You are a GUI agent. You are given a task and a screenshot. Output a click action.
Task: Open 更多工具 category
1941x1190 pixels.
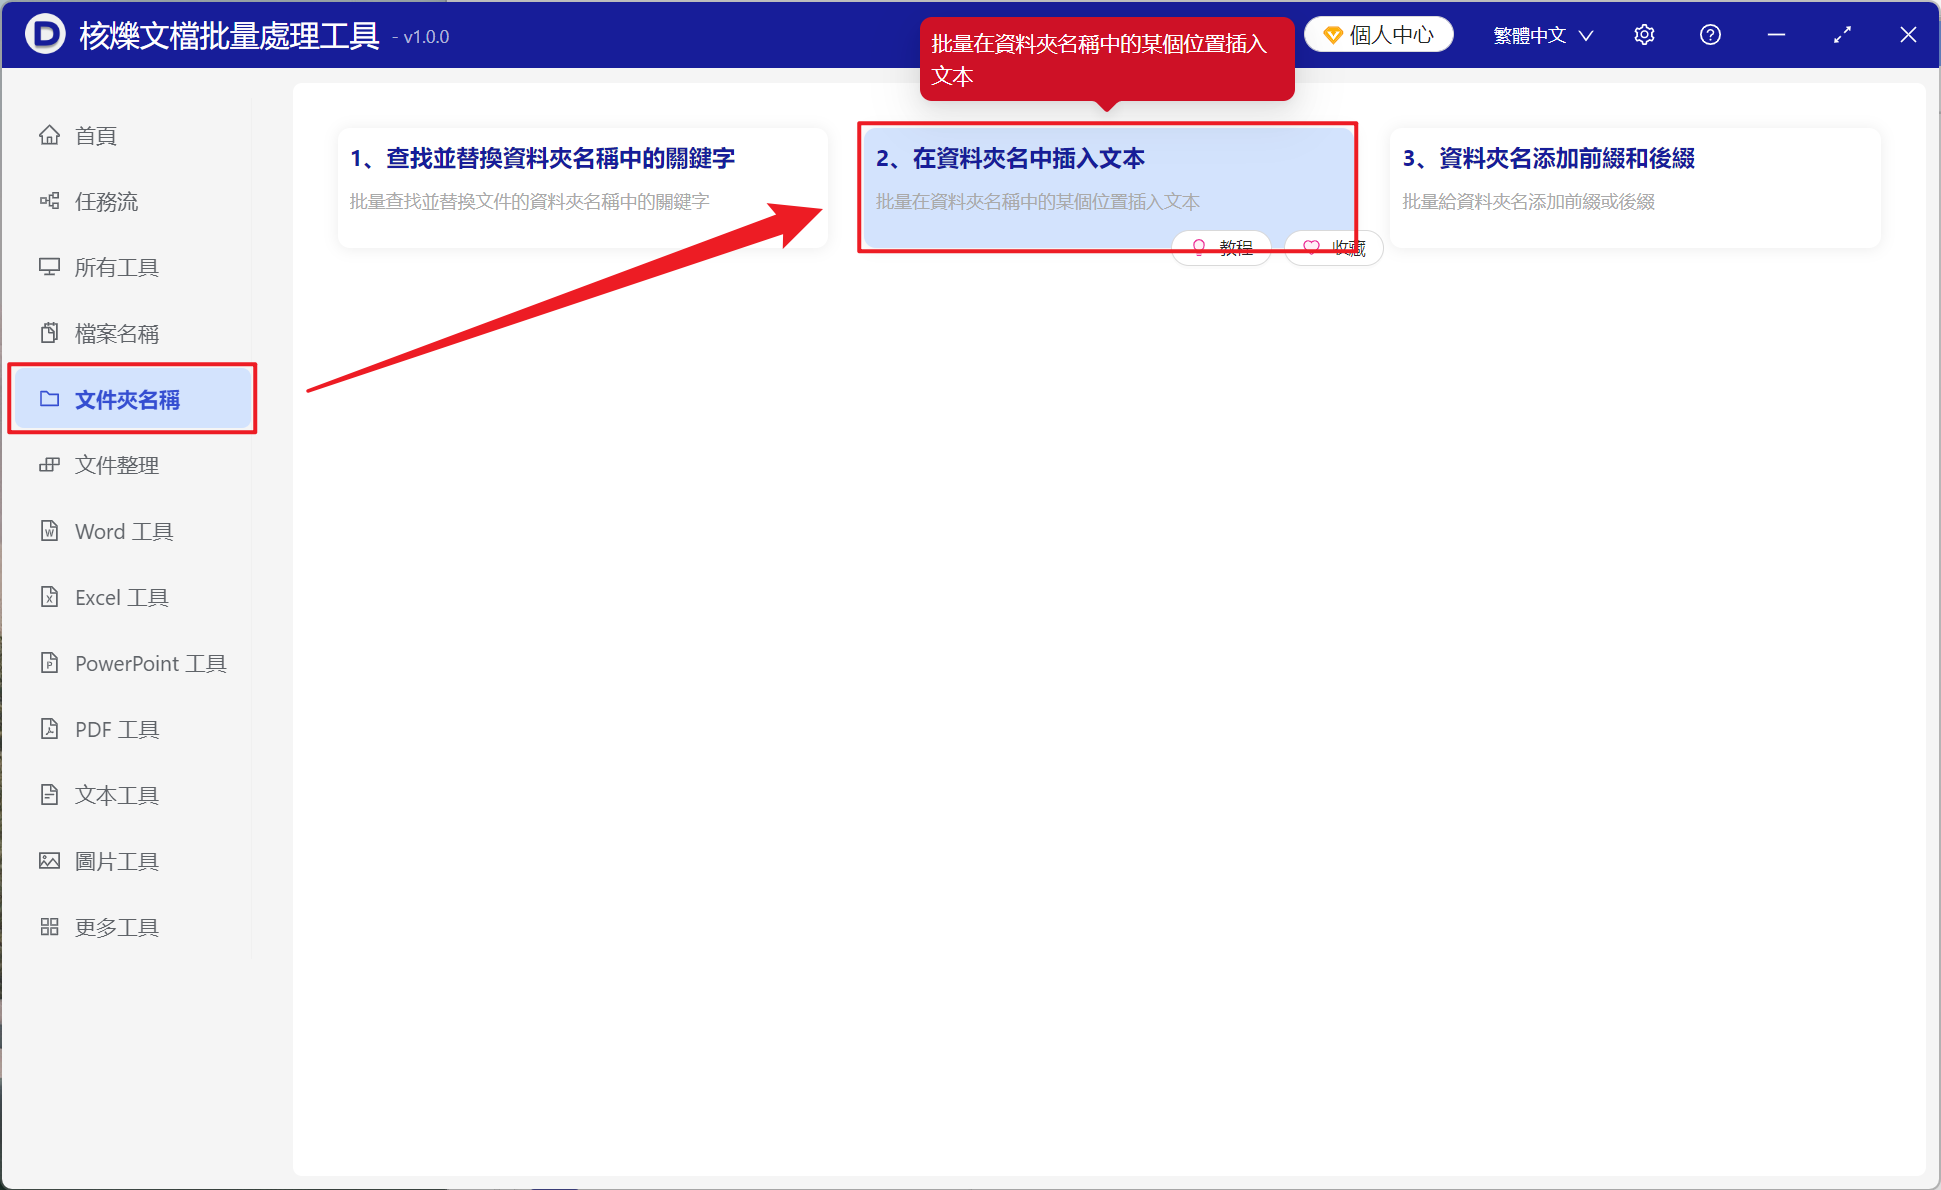pos(132,927)
